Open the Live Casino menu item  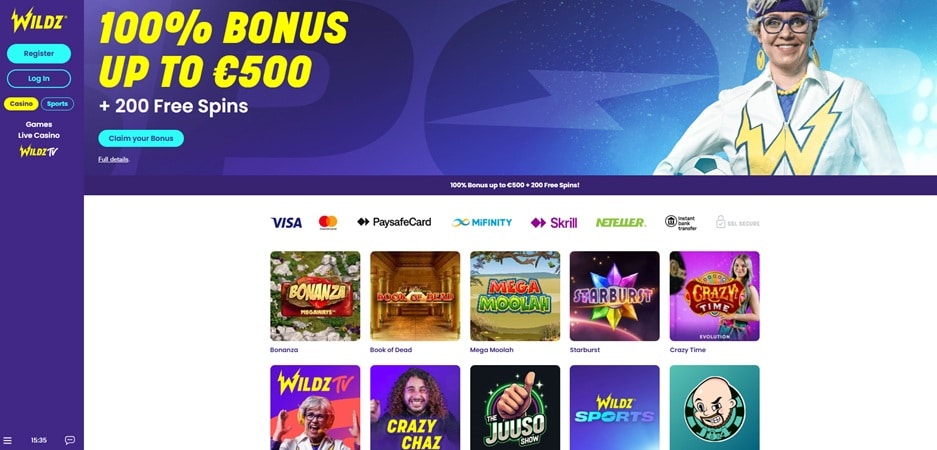39,135
